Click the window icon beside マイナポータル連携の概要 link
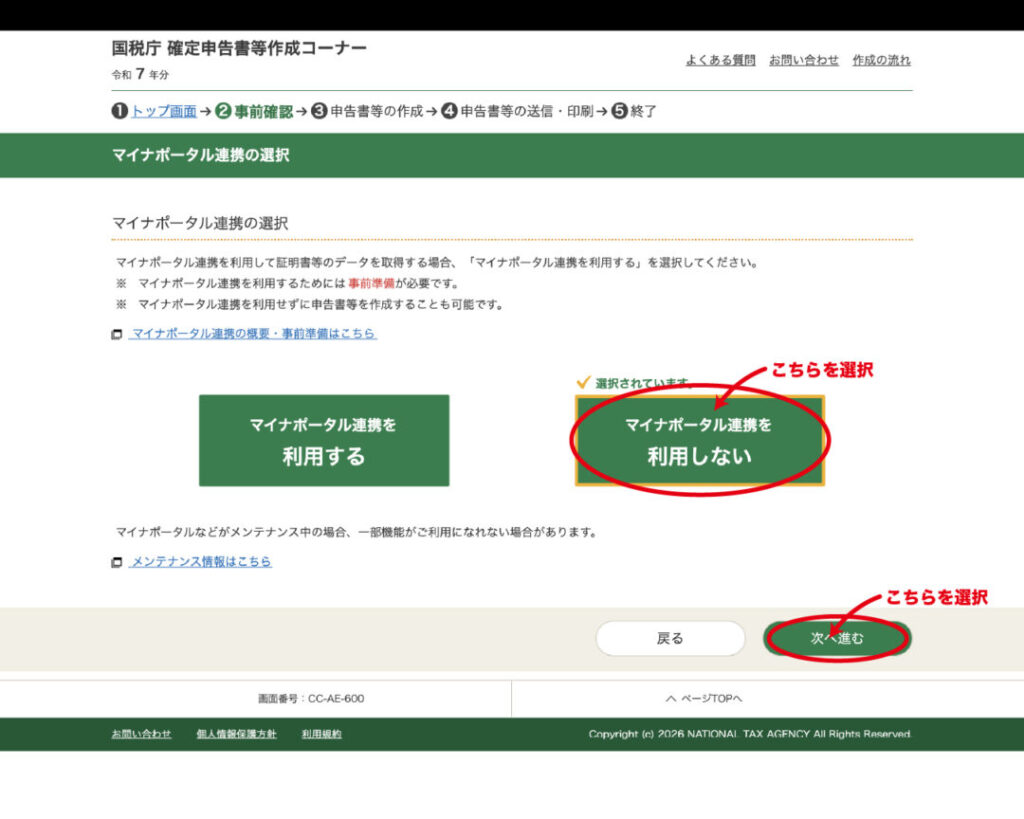1024x819 pixels. [117, 335]
